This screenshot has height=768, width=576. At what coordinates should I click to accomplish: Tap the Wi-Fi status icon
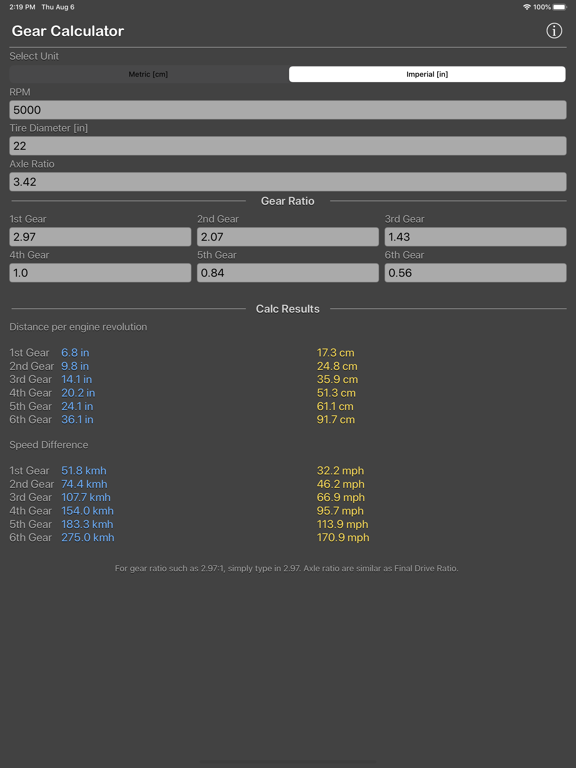tap(527, 7)
